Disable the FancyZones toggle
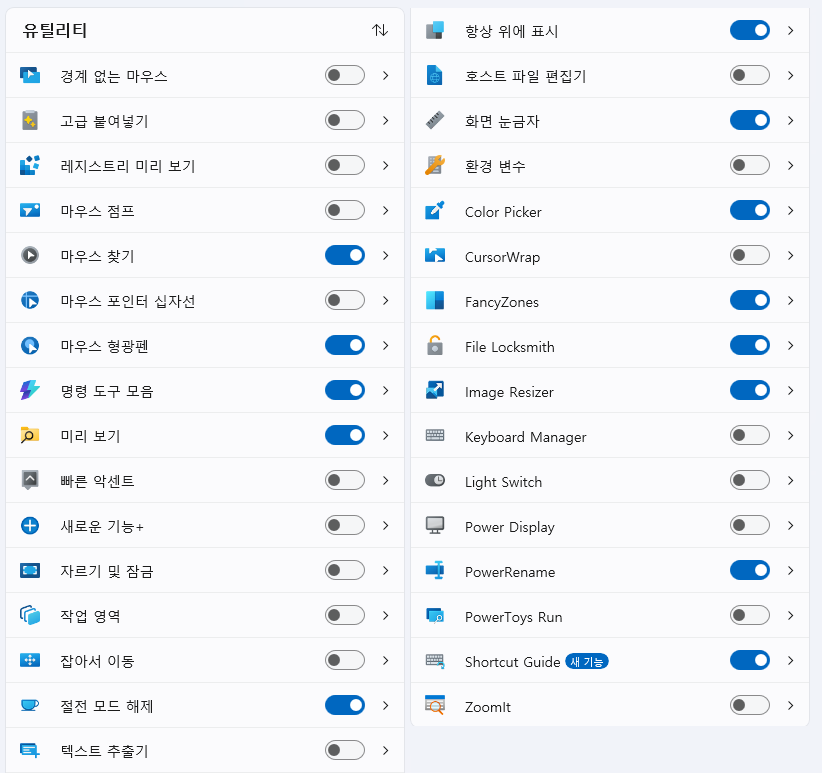Screen dimensions: 822x773 [x=750, y=301]
